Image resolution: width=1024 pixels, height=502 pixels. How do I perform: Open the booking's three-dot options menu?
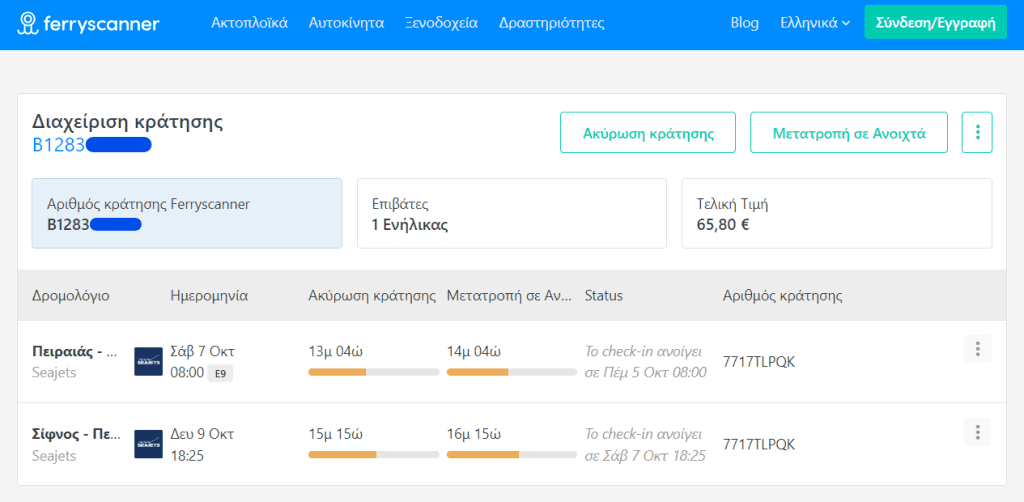(x=977, y=132)
